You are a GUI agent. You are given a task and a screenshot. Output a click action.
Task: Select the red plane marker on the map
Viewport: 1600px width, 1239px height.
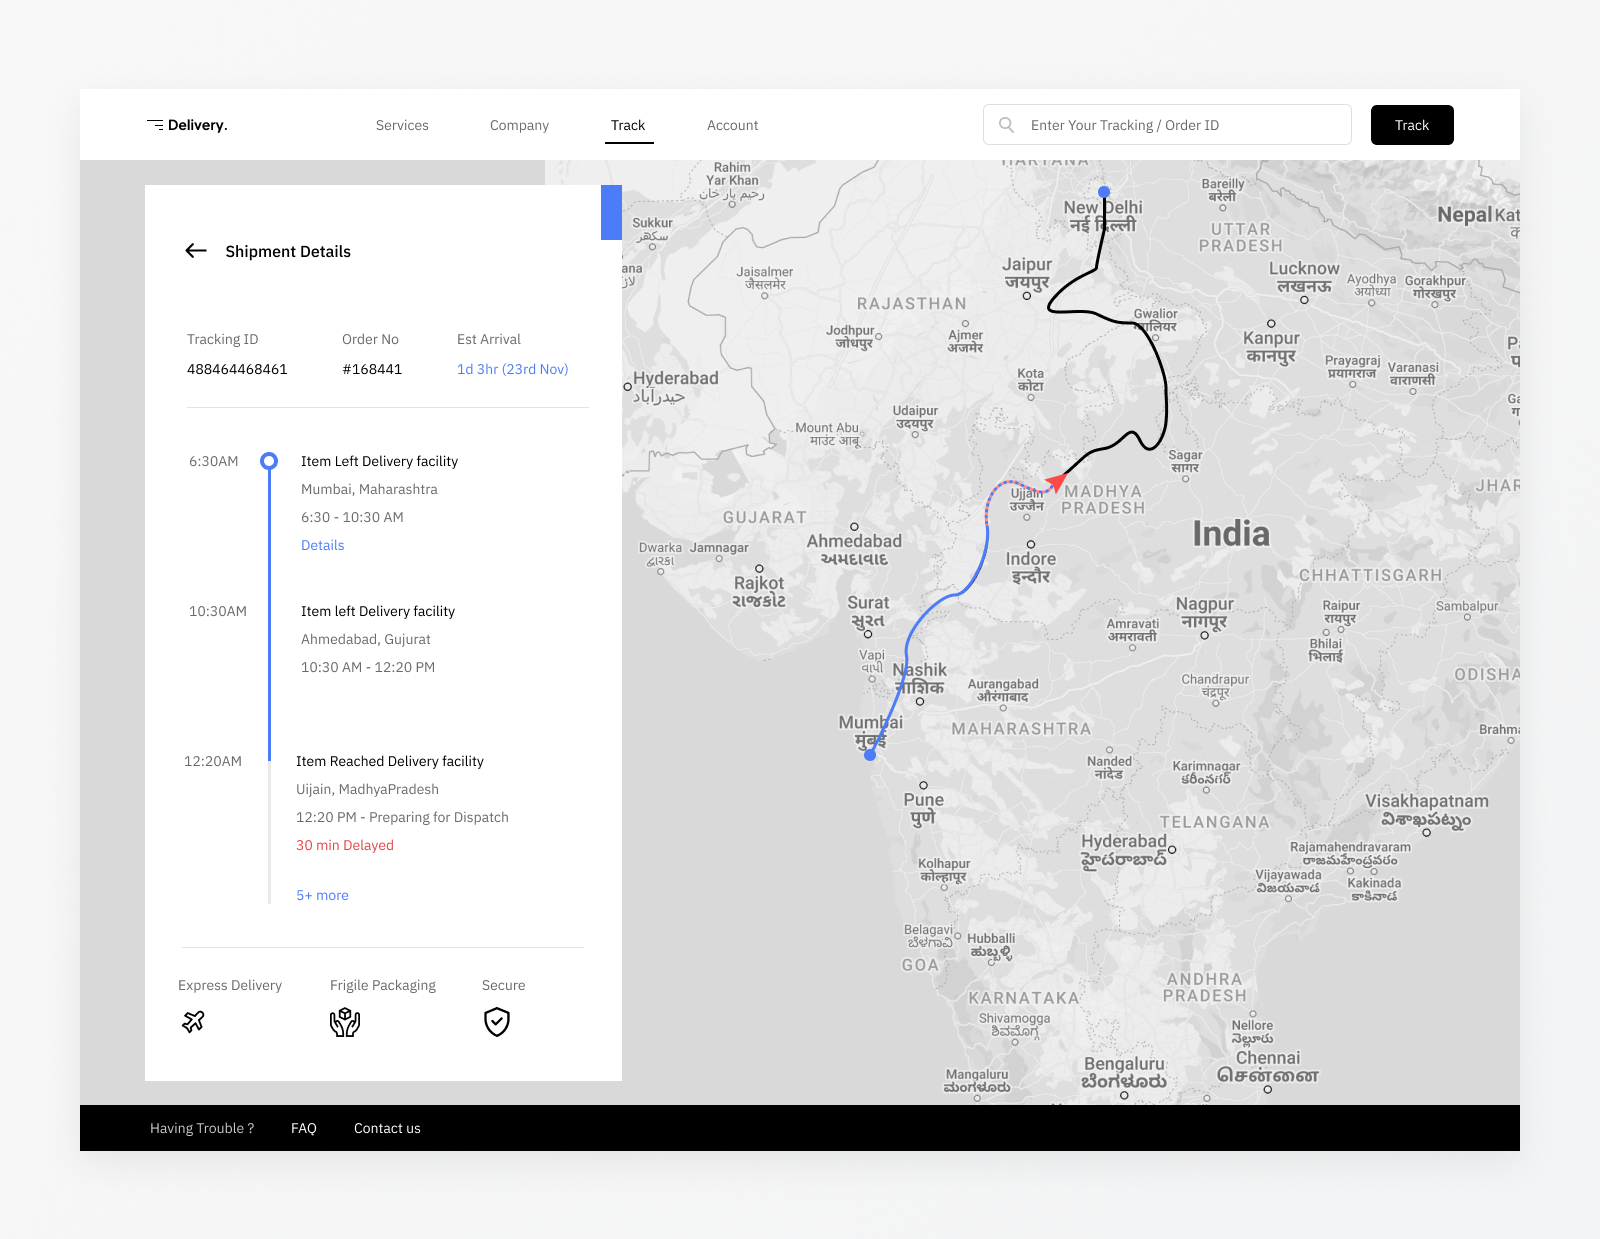(1056, 481)
